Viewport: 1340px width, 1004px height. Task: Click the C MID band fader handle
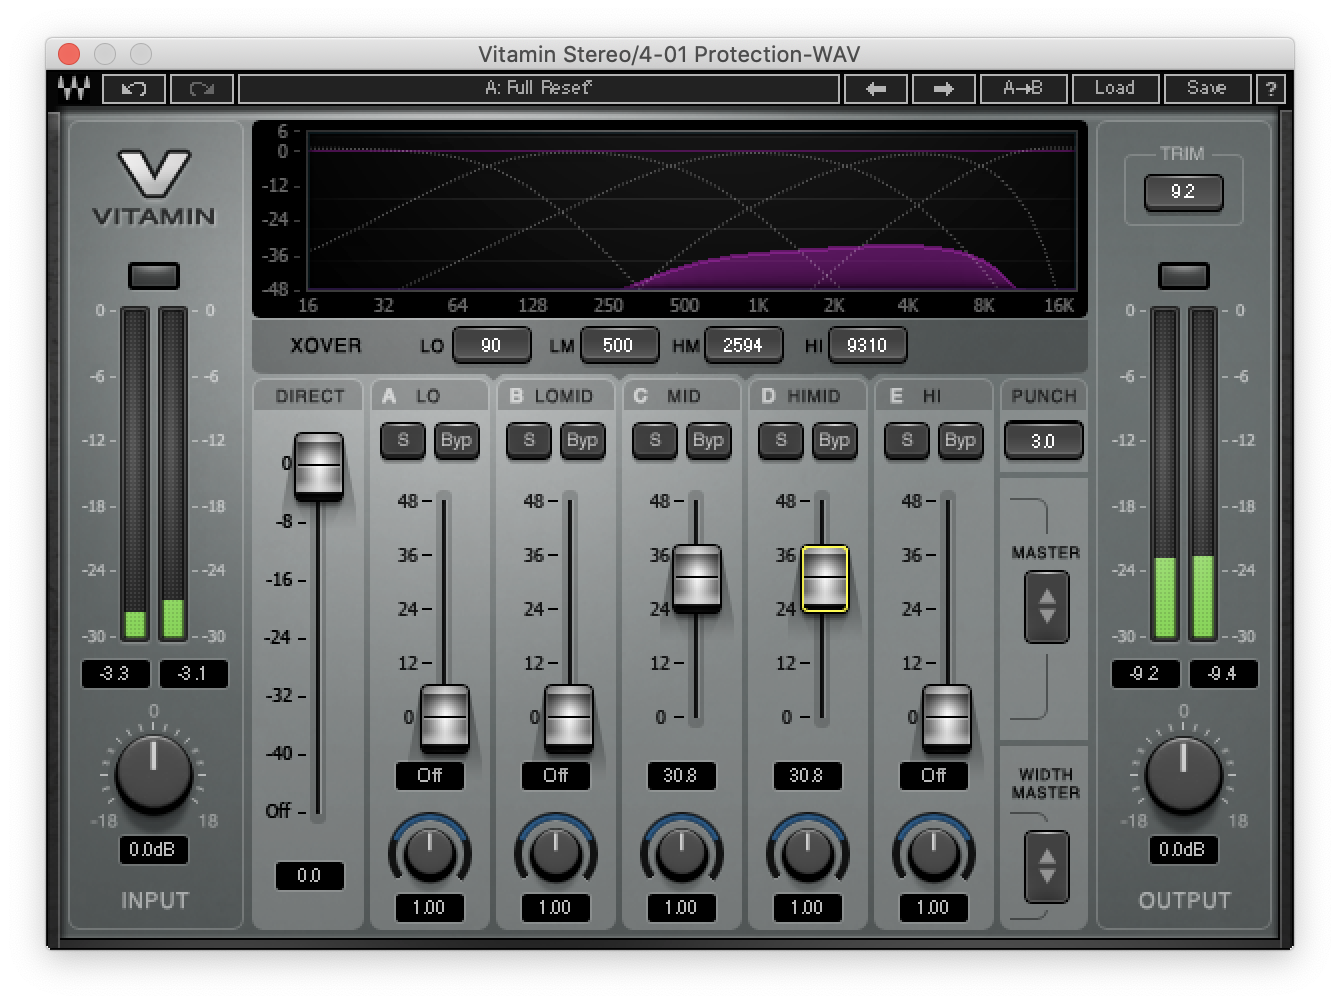pos(697,578)
